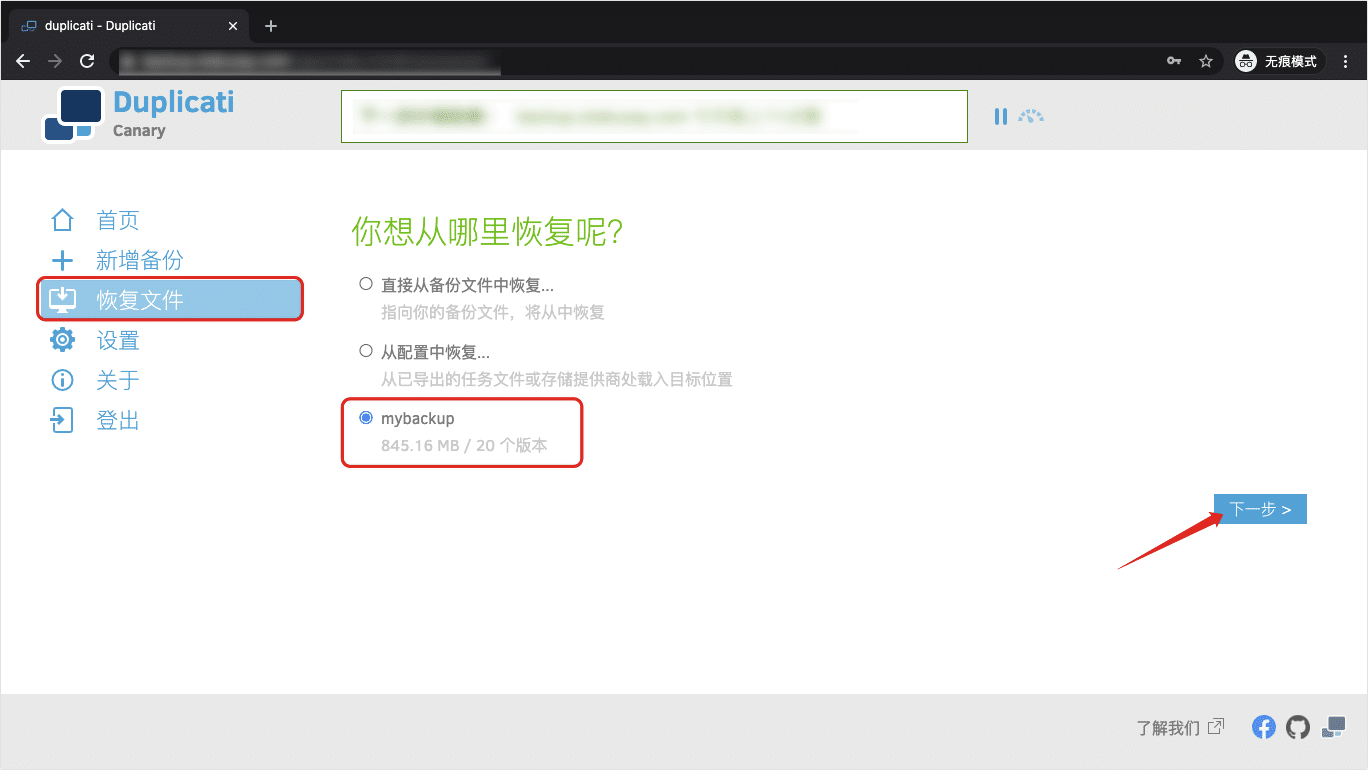Viewport: 1368px width, 770px height.
Task: Open 恢复文件 in the sidebar
Action: pos(170,300)
